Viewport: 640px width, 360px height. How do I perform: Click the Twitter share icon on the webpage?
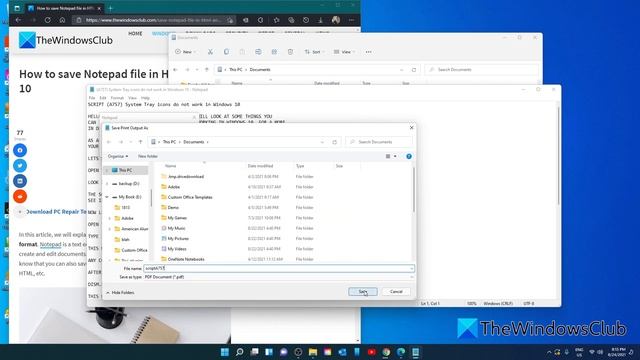pyautogui.click(x=20, y=166)
